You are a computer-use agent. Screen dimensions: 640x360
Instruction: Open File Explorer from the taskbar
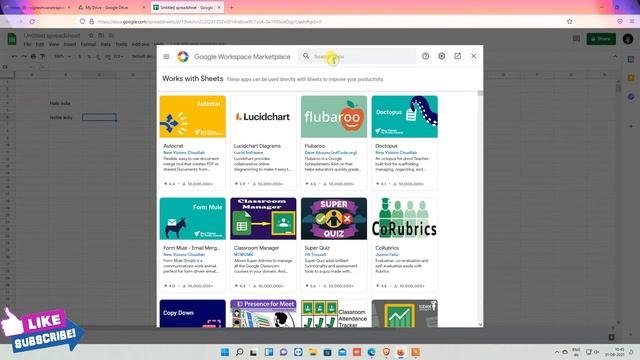tap(313, 352)
